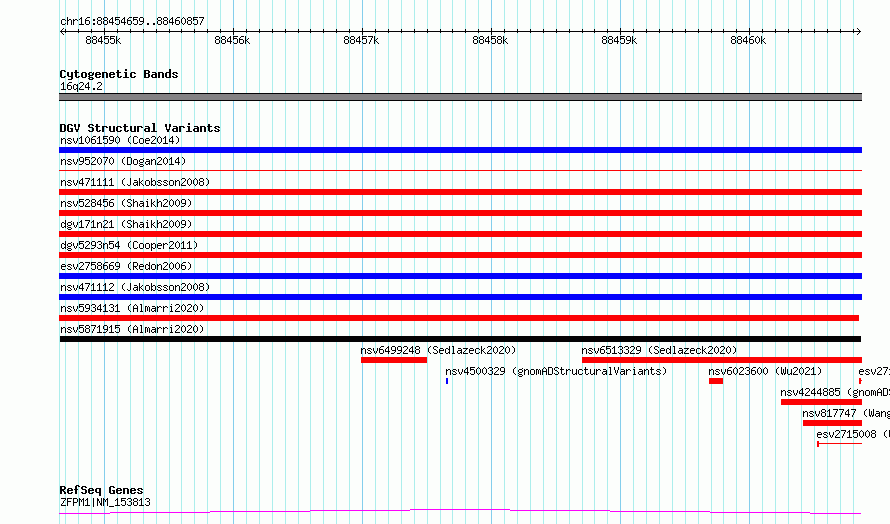
Task: Open dgv5293n54 (Cooper2011) variant
Action: (x=129, y=245)
